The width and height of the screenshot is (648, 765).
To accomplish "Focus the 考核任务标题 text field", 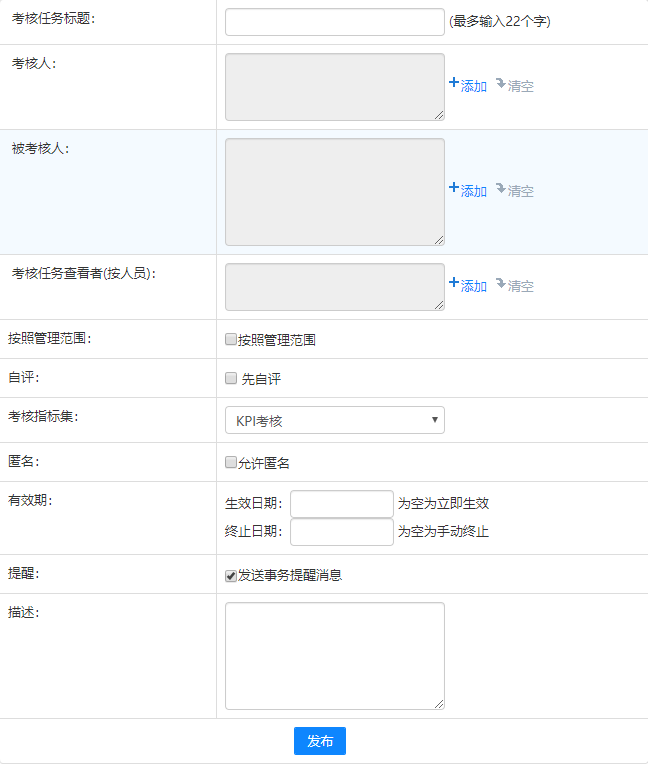I will [334, 22].
